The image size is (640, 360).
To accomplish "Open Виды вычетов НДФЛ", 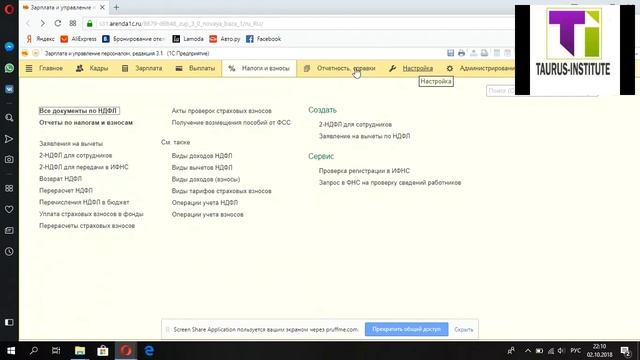I will point(202,167).
